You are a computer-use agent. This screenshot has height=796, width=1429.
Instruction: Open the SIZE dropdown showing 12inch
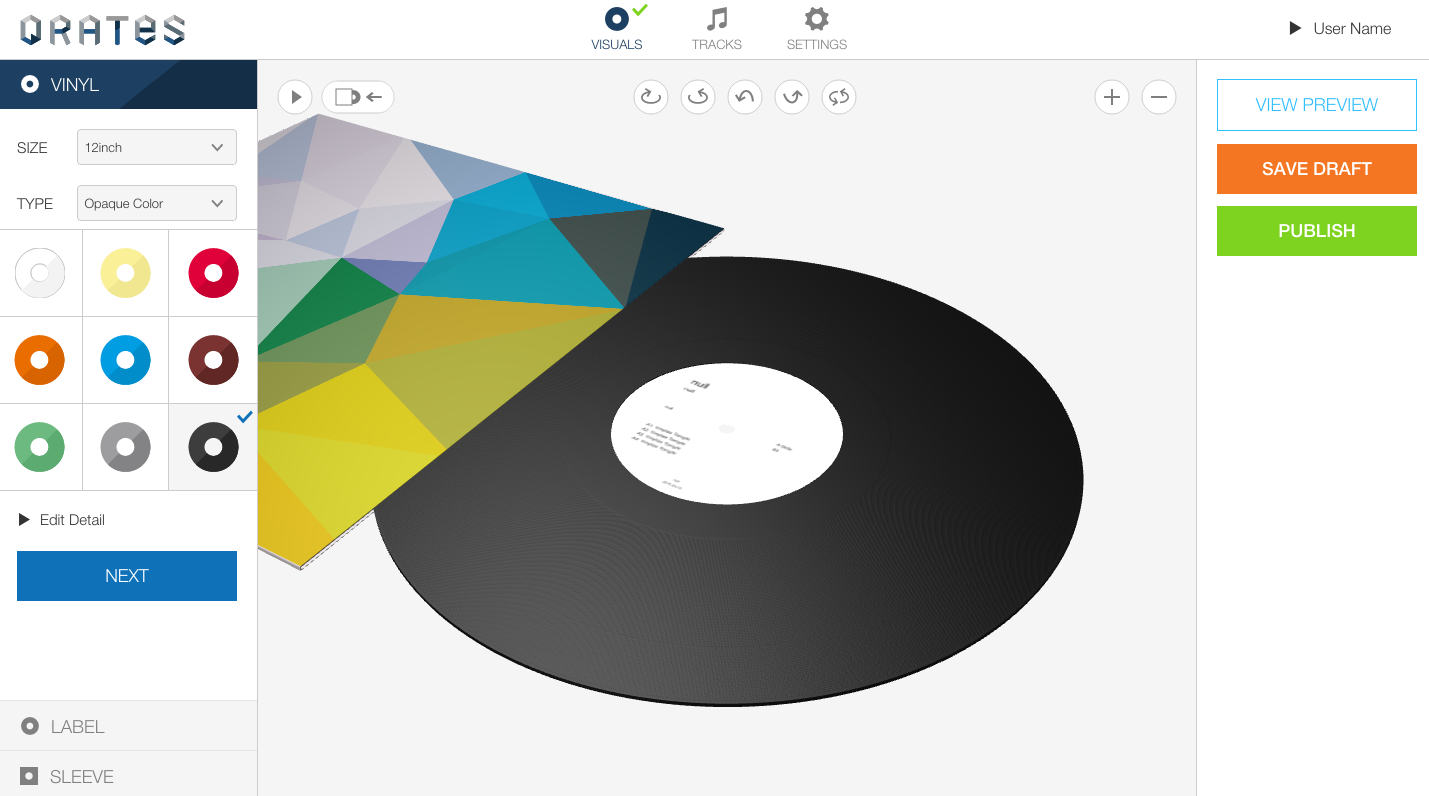click(157, 147)
